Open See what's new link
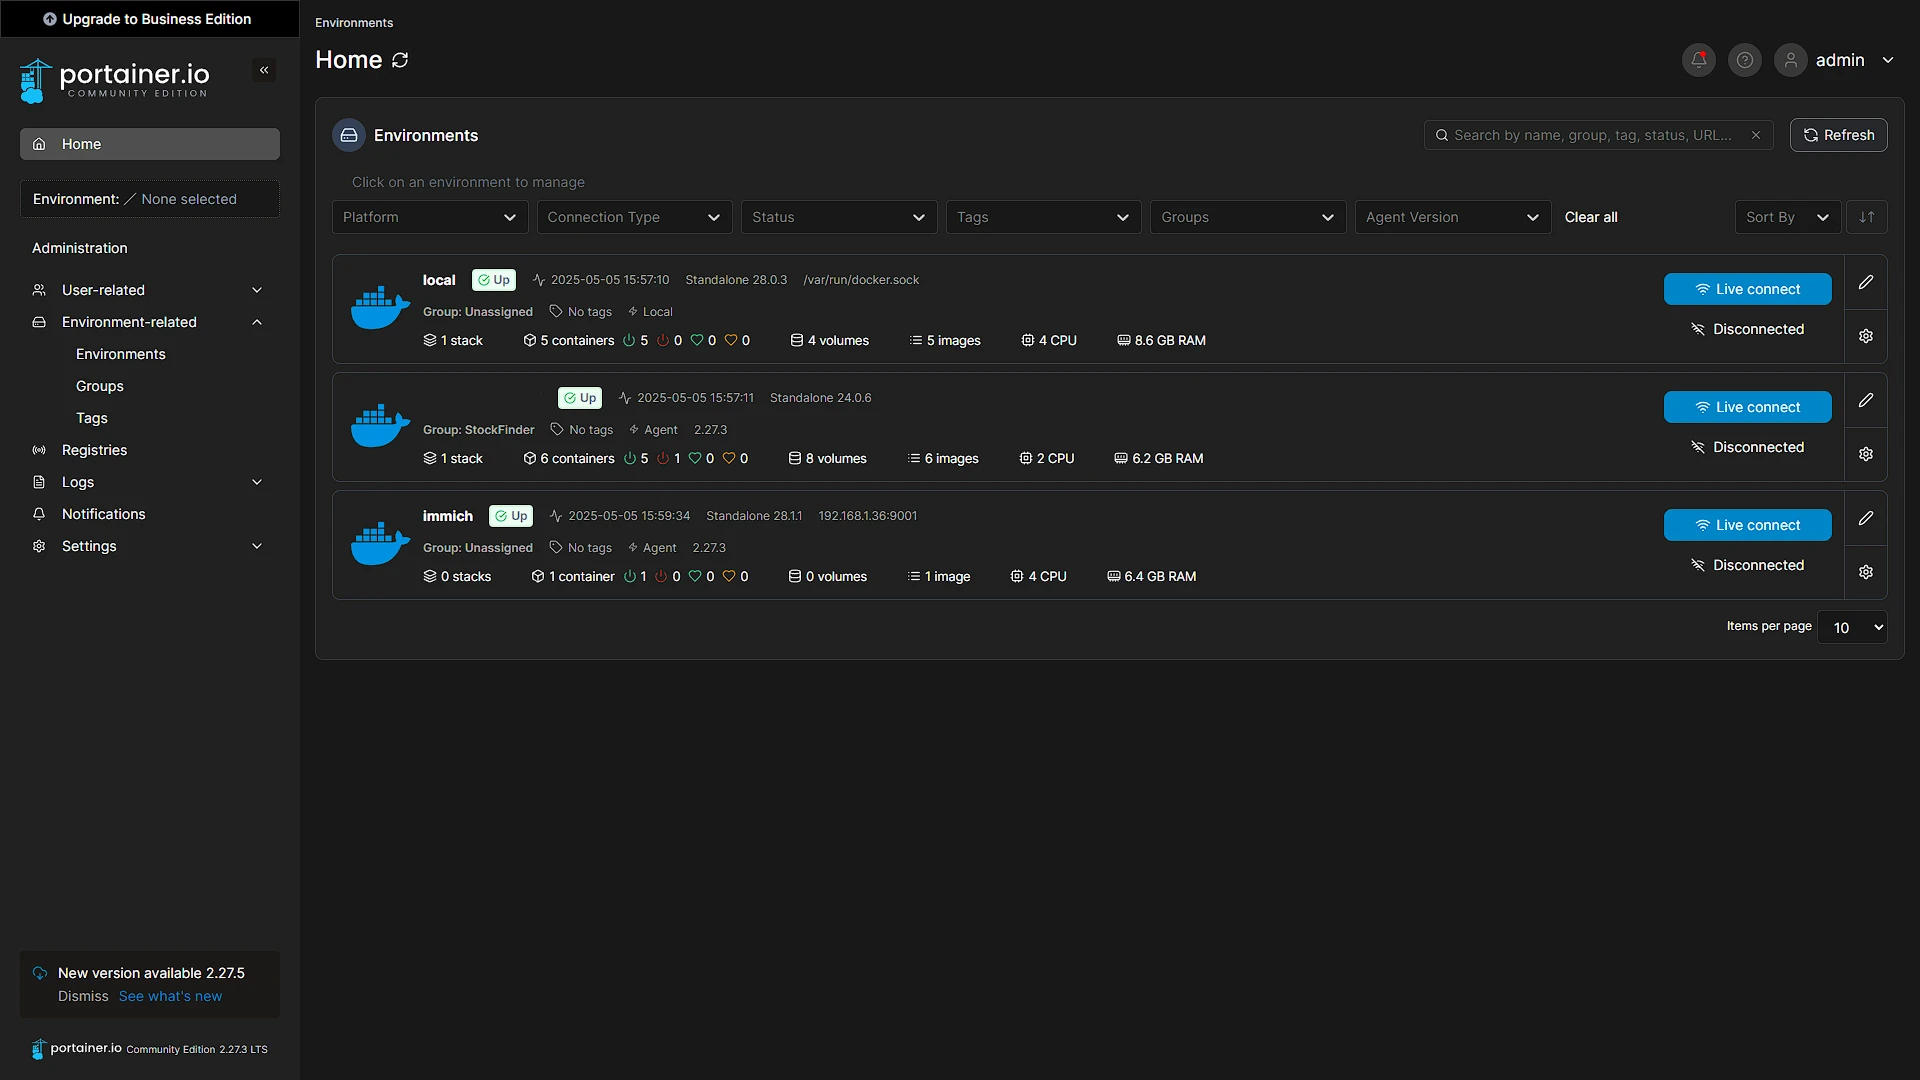This screenshot has height=1080, width=1920. [170, 996]
